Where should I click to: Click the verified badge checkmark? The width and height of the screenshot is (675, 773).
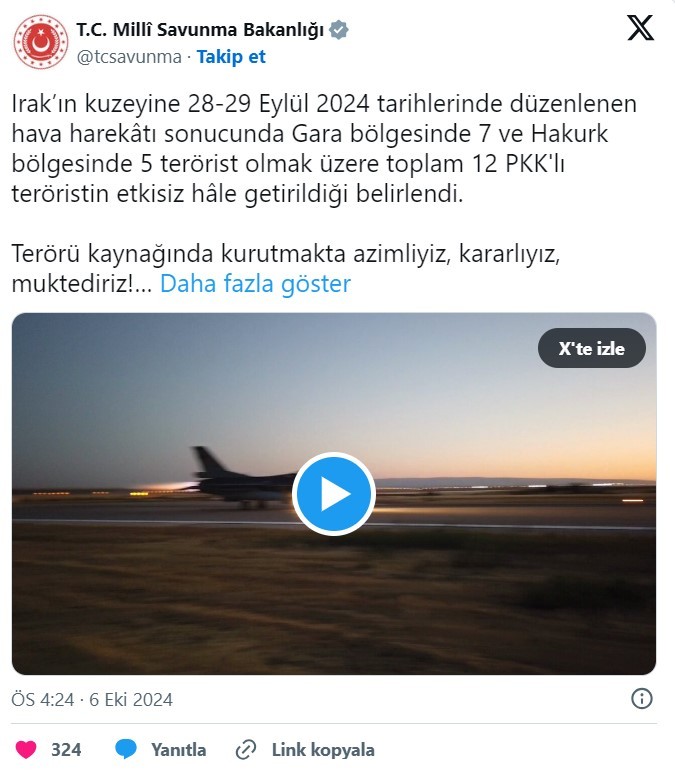coord(339,30)
